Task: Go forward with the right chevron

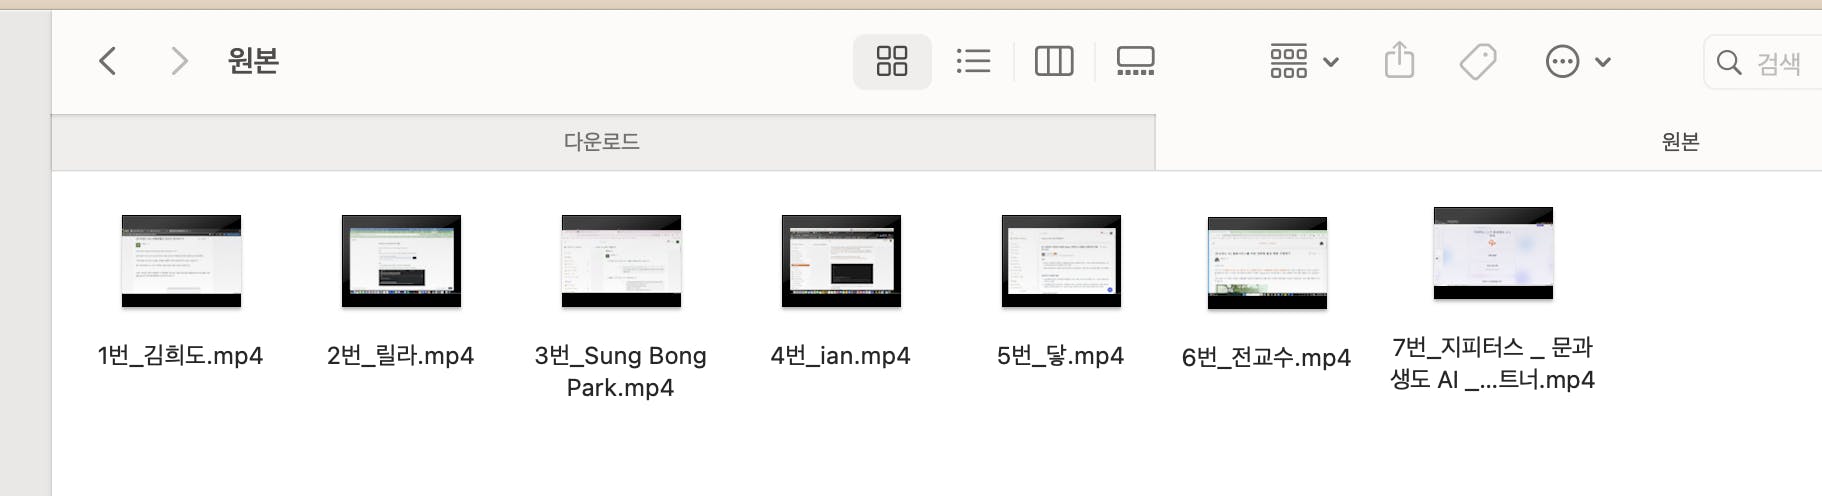Action: [x=179, y=61]
